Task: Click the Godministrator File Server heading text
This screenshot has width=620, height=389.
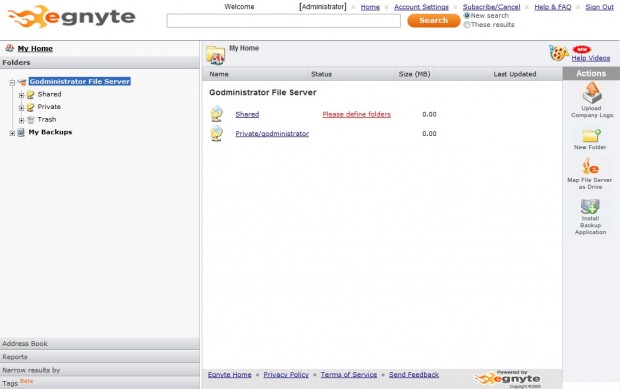Action: pos(263,93)
